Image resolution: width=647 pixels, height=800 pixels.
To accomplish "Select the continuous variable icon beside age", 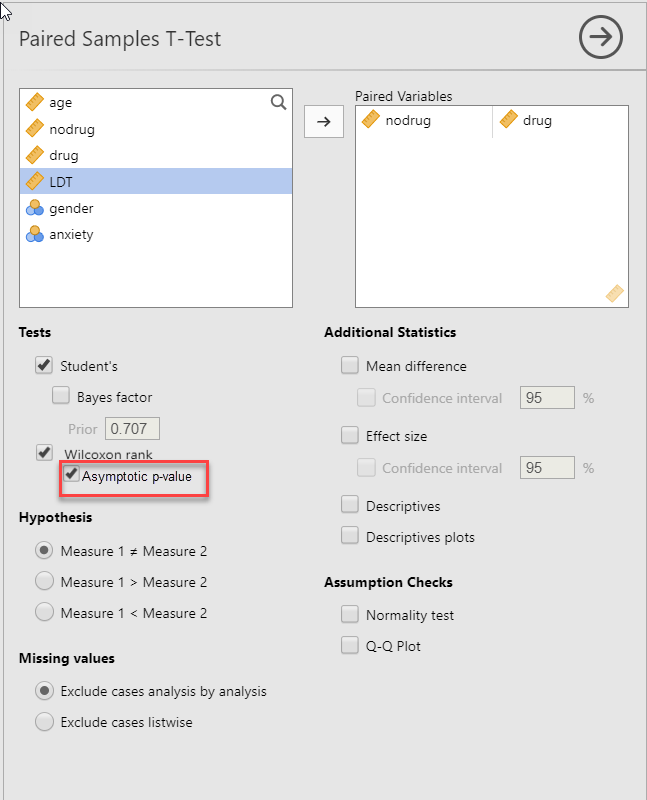I will click(x=32, y=102).
